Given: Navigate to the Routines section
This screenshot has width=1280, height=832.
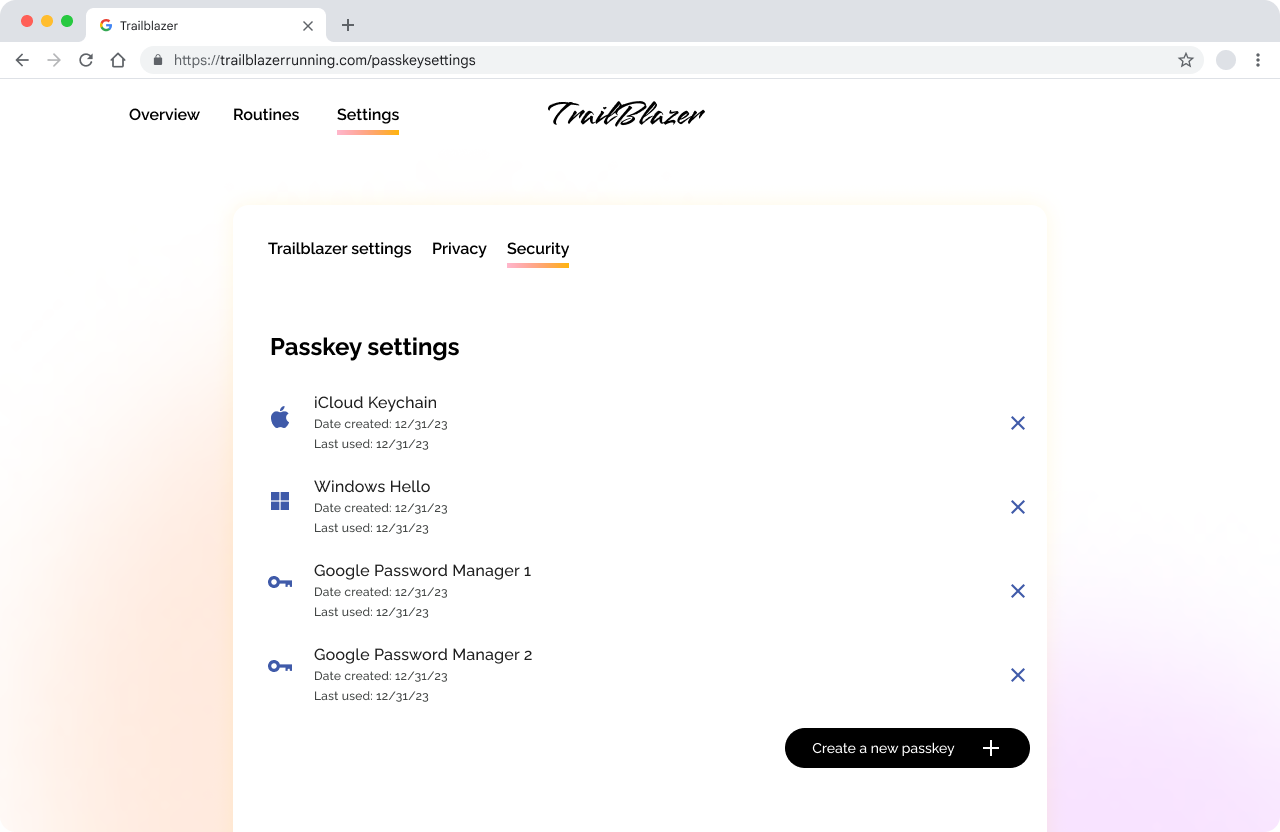Looking at the screenshot, I should click(x=266, y=114).
